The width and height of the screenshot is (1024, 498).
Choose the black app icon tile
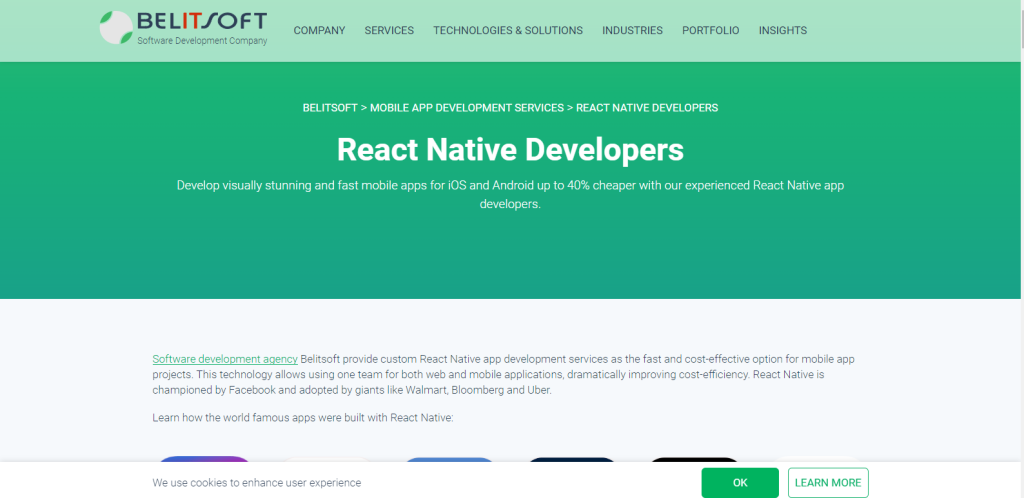pyautogui.click(x=695, y=461)
